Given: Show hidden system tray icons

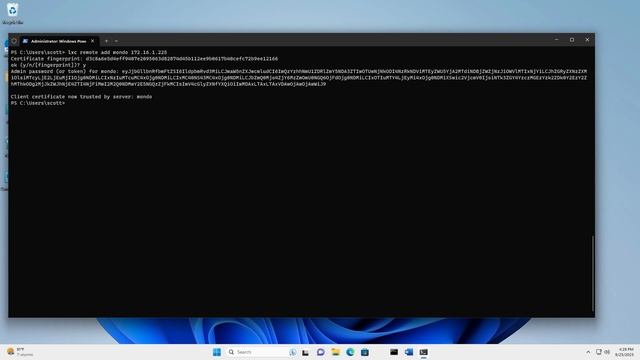Looking at the screenshot, I should [x=588, y=352].
